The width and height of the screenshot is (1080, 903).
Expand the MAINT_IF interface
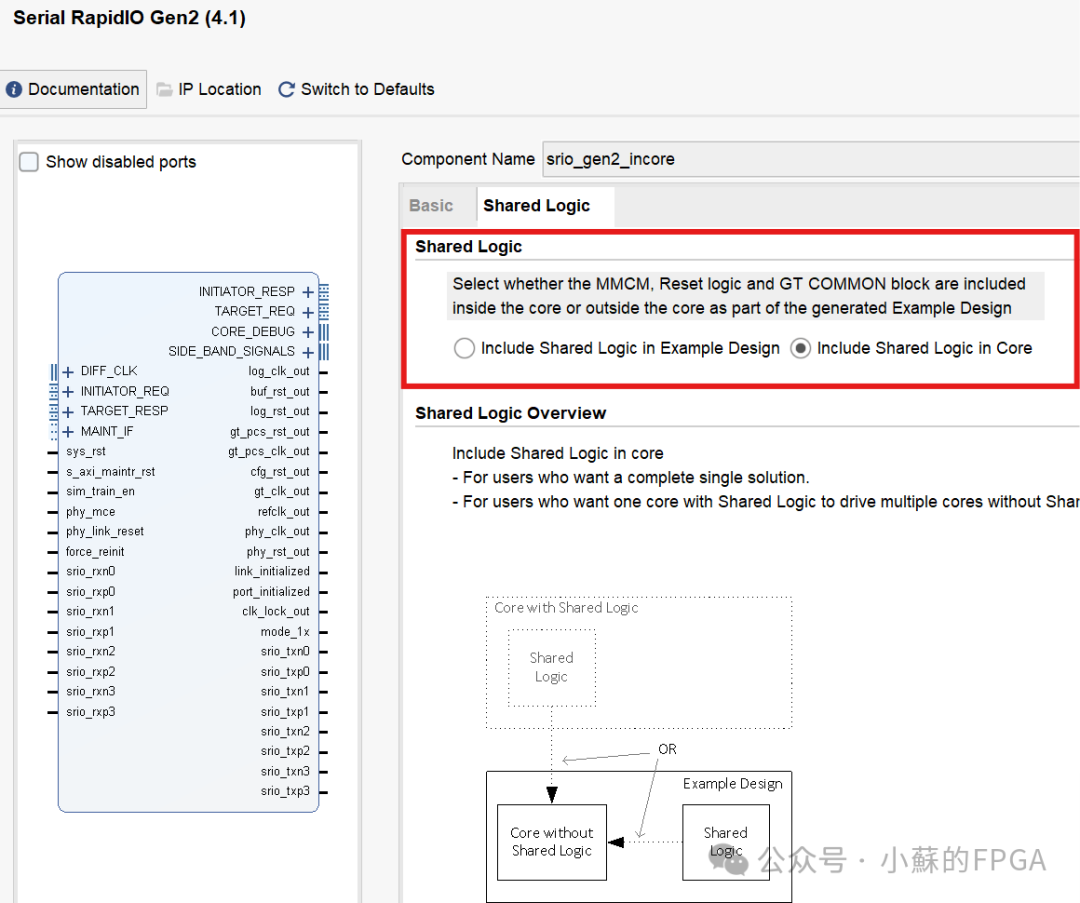pos(68,431)
